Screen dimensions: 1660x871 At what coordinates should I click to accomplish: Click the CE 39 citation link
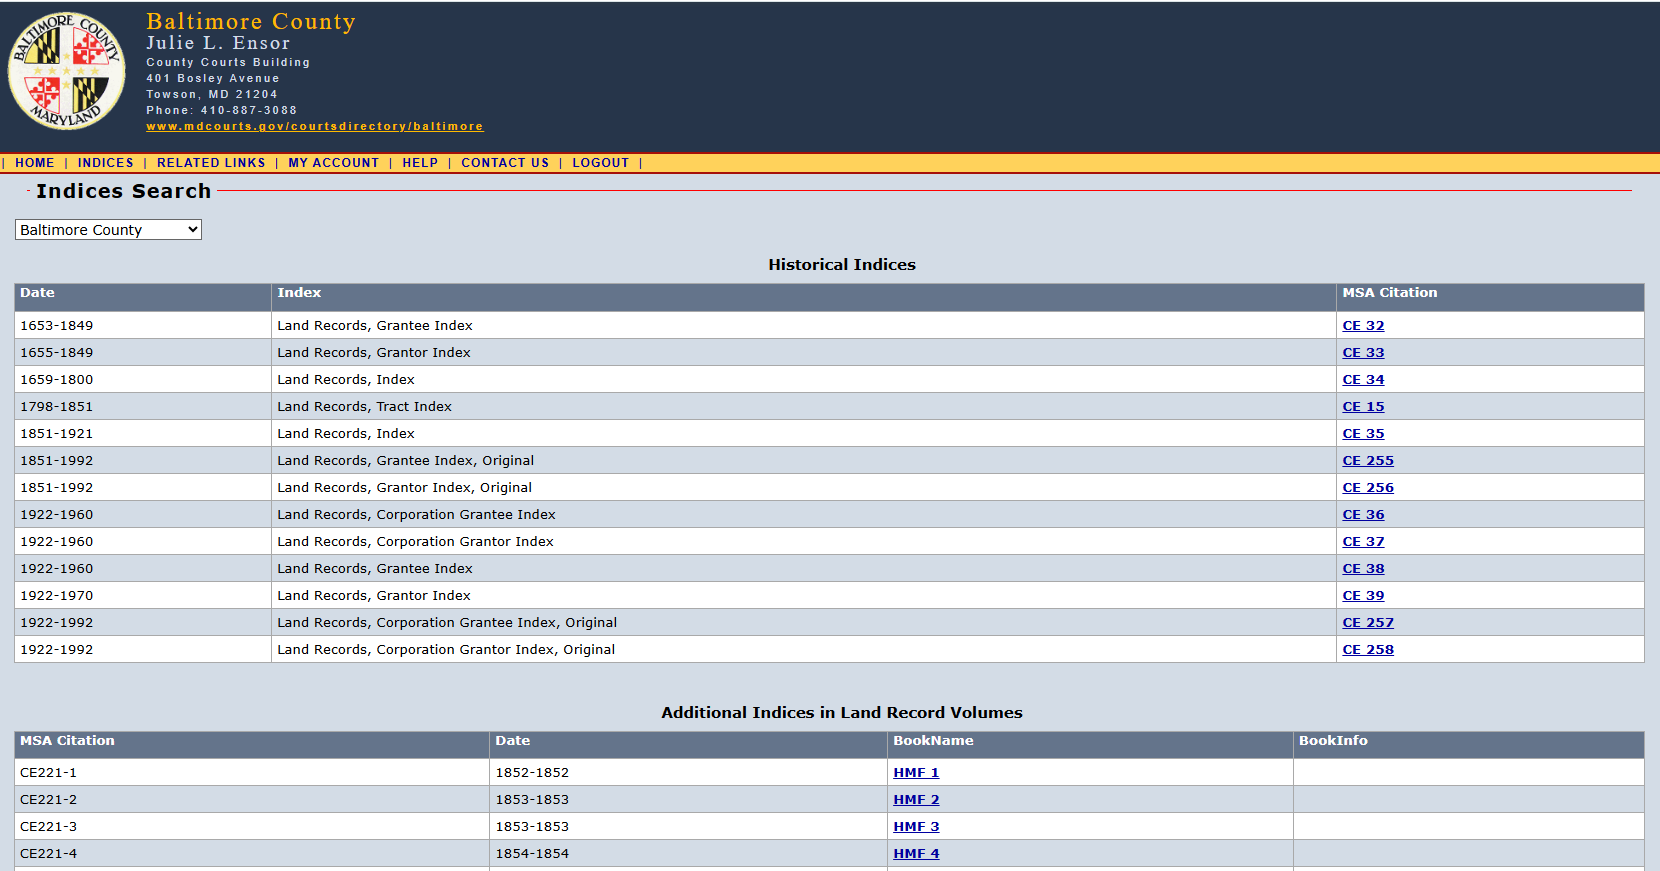[x=1363, y=596]
